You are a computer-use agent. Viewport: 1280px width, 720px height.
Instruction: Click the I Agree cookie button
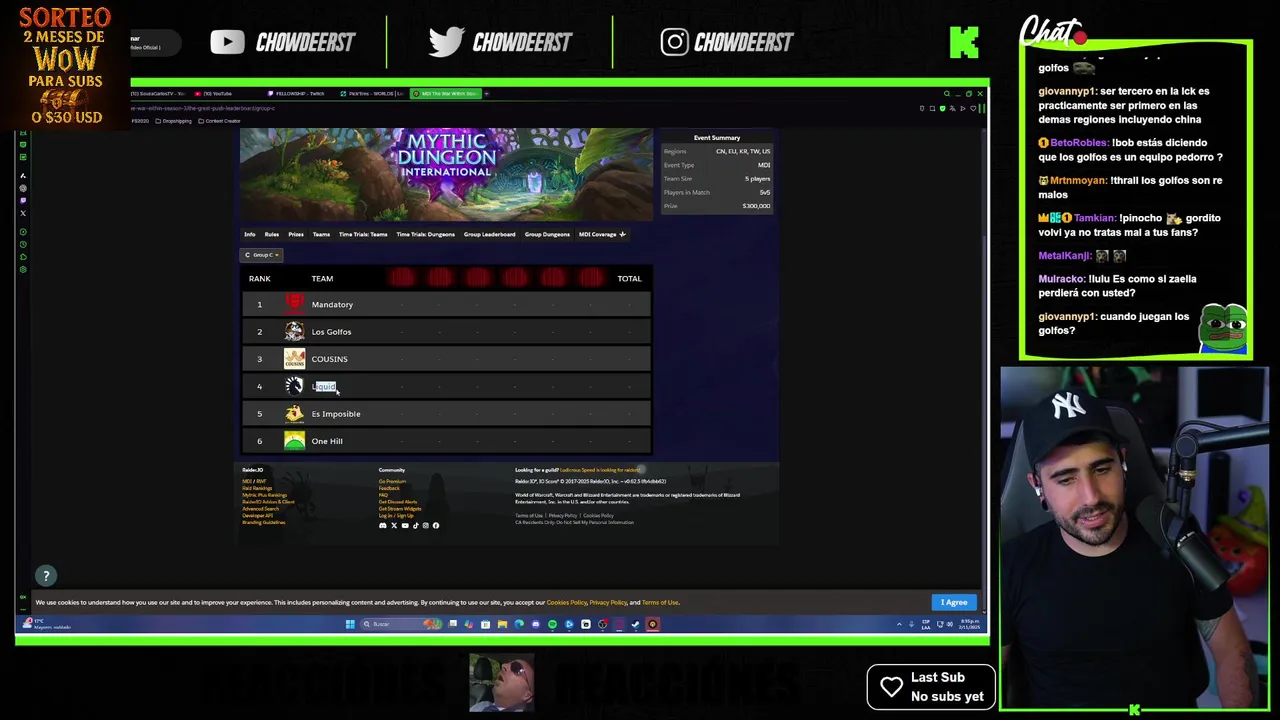pyautogui.click(x=954, y=602)
